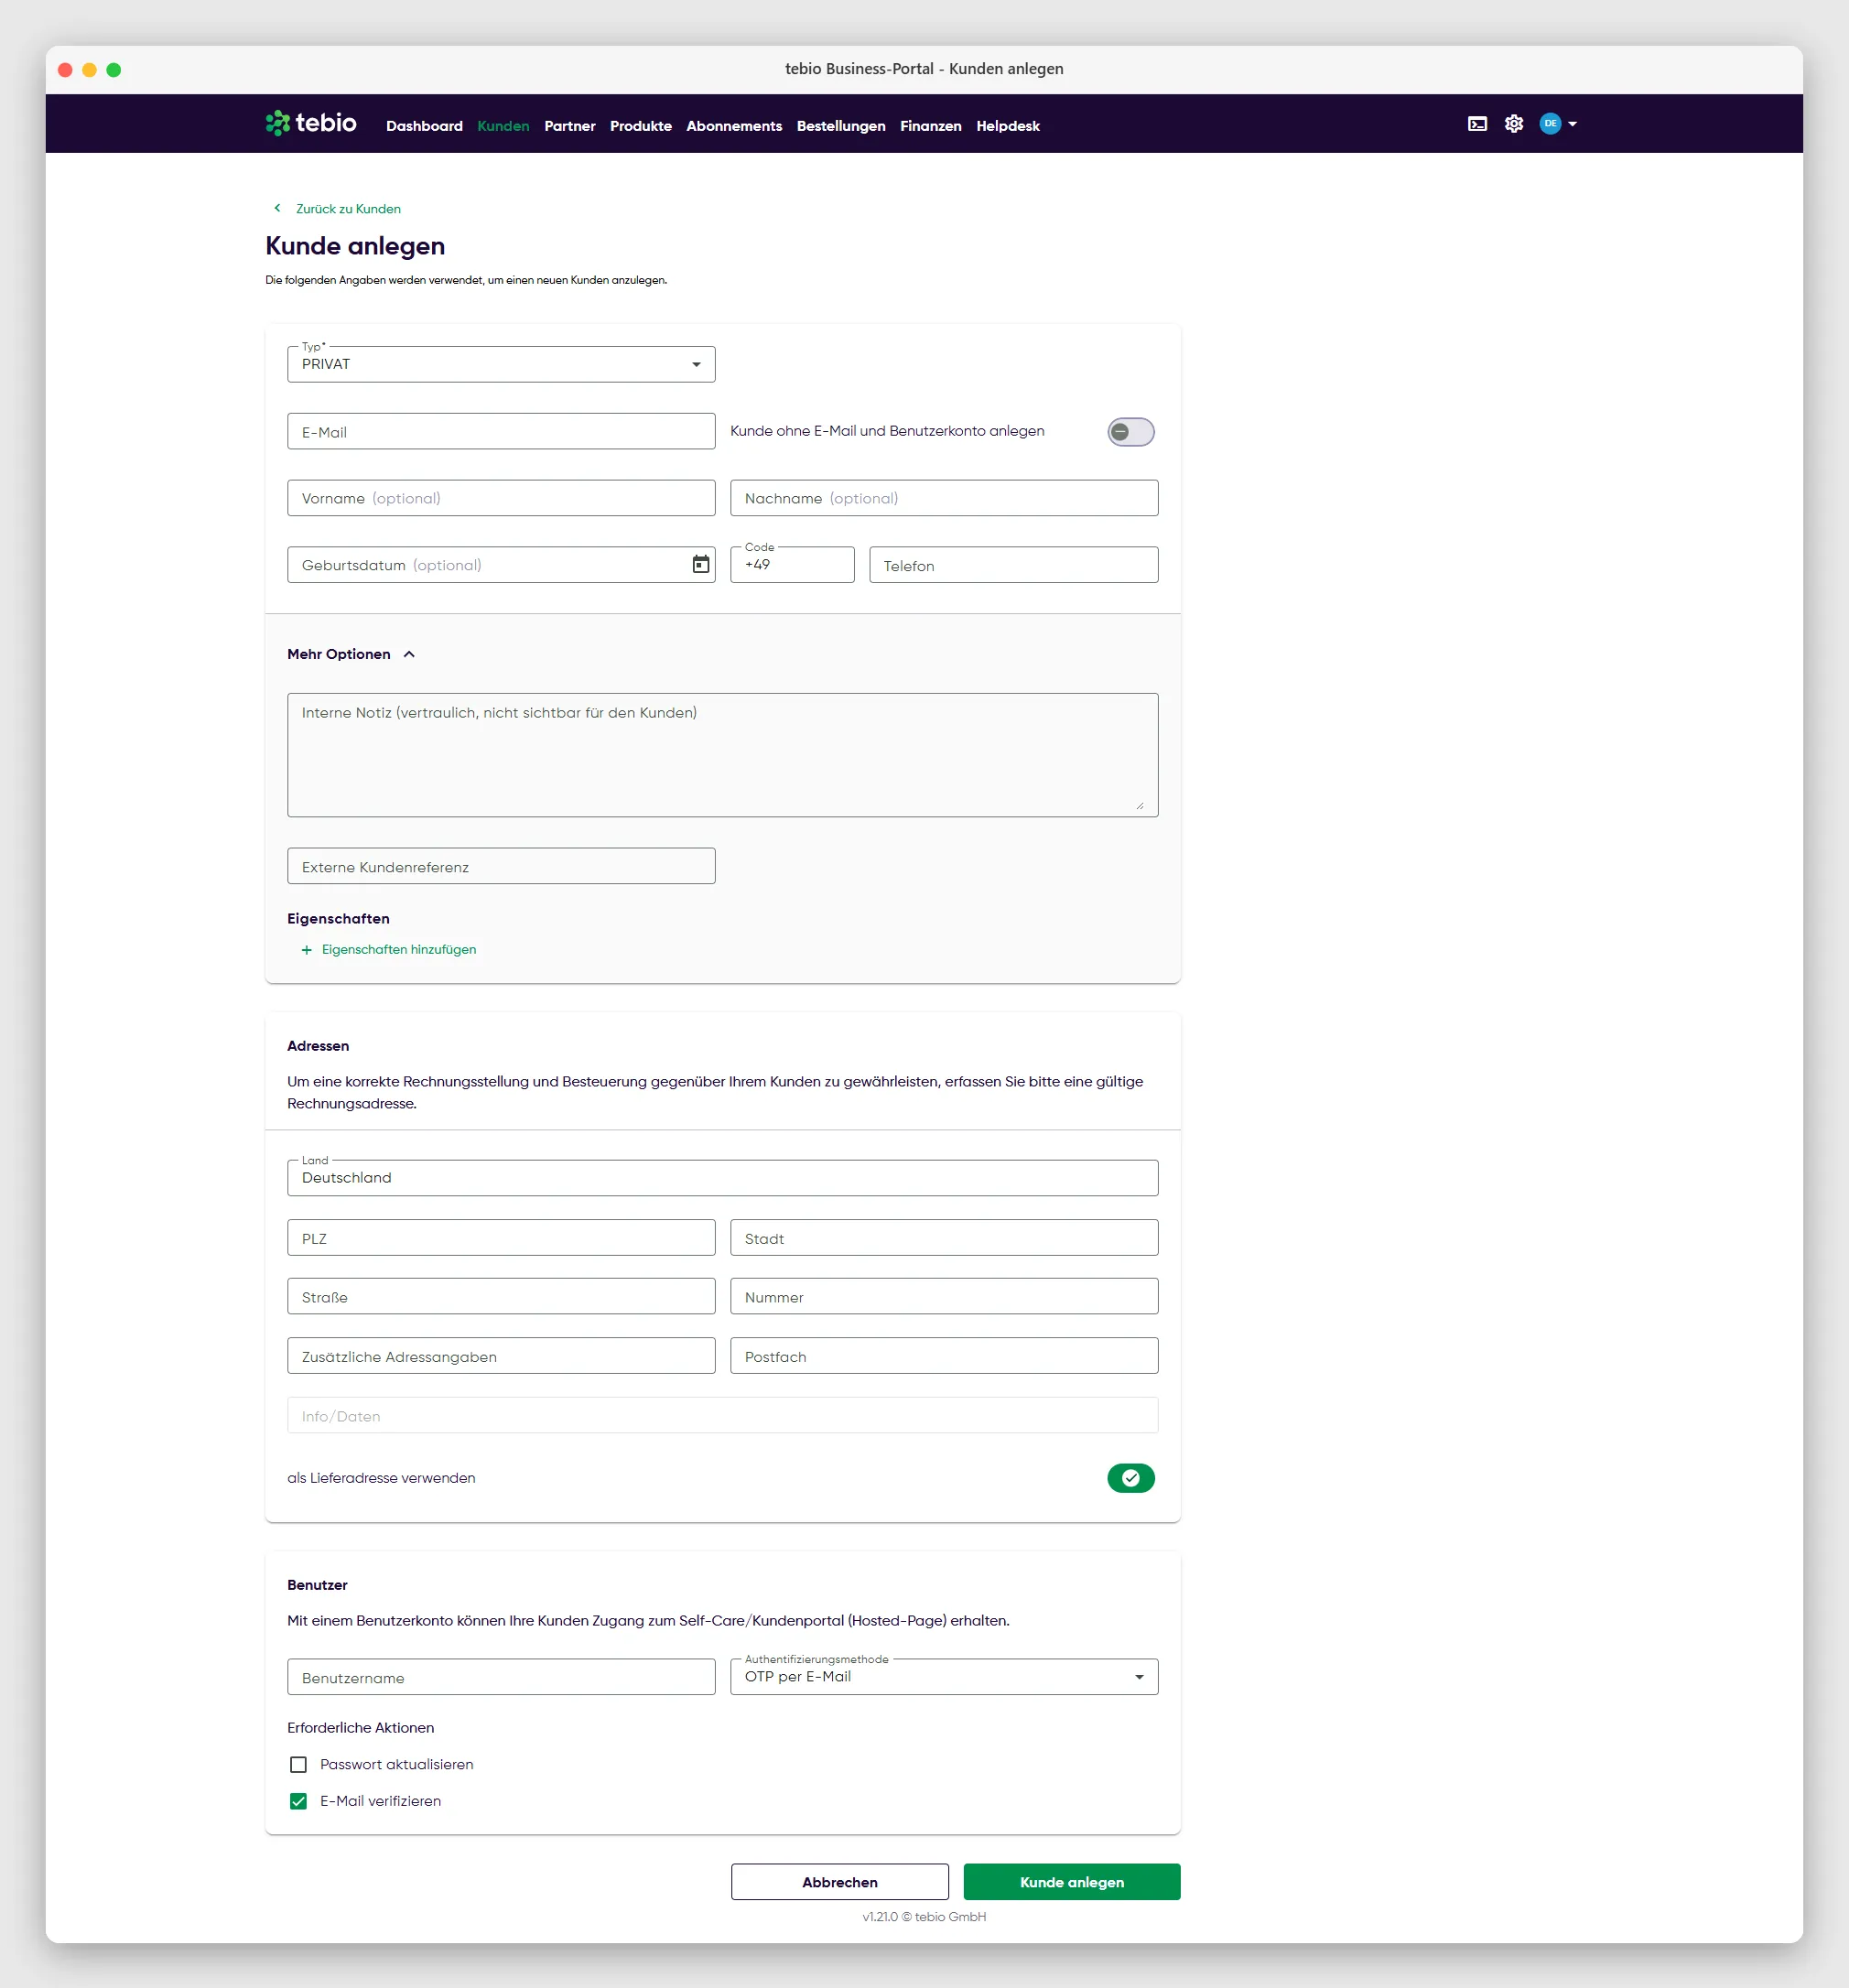The height and width of the screenshot is (1988, 1849).
Task: Open Finanzen navigation item
Action: click(x=930, y=126)
